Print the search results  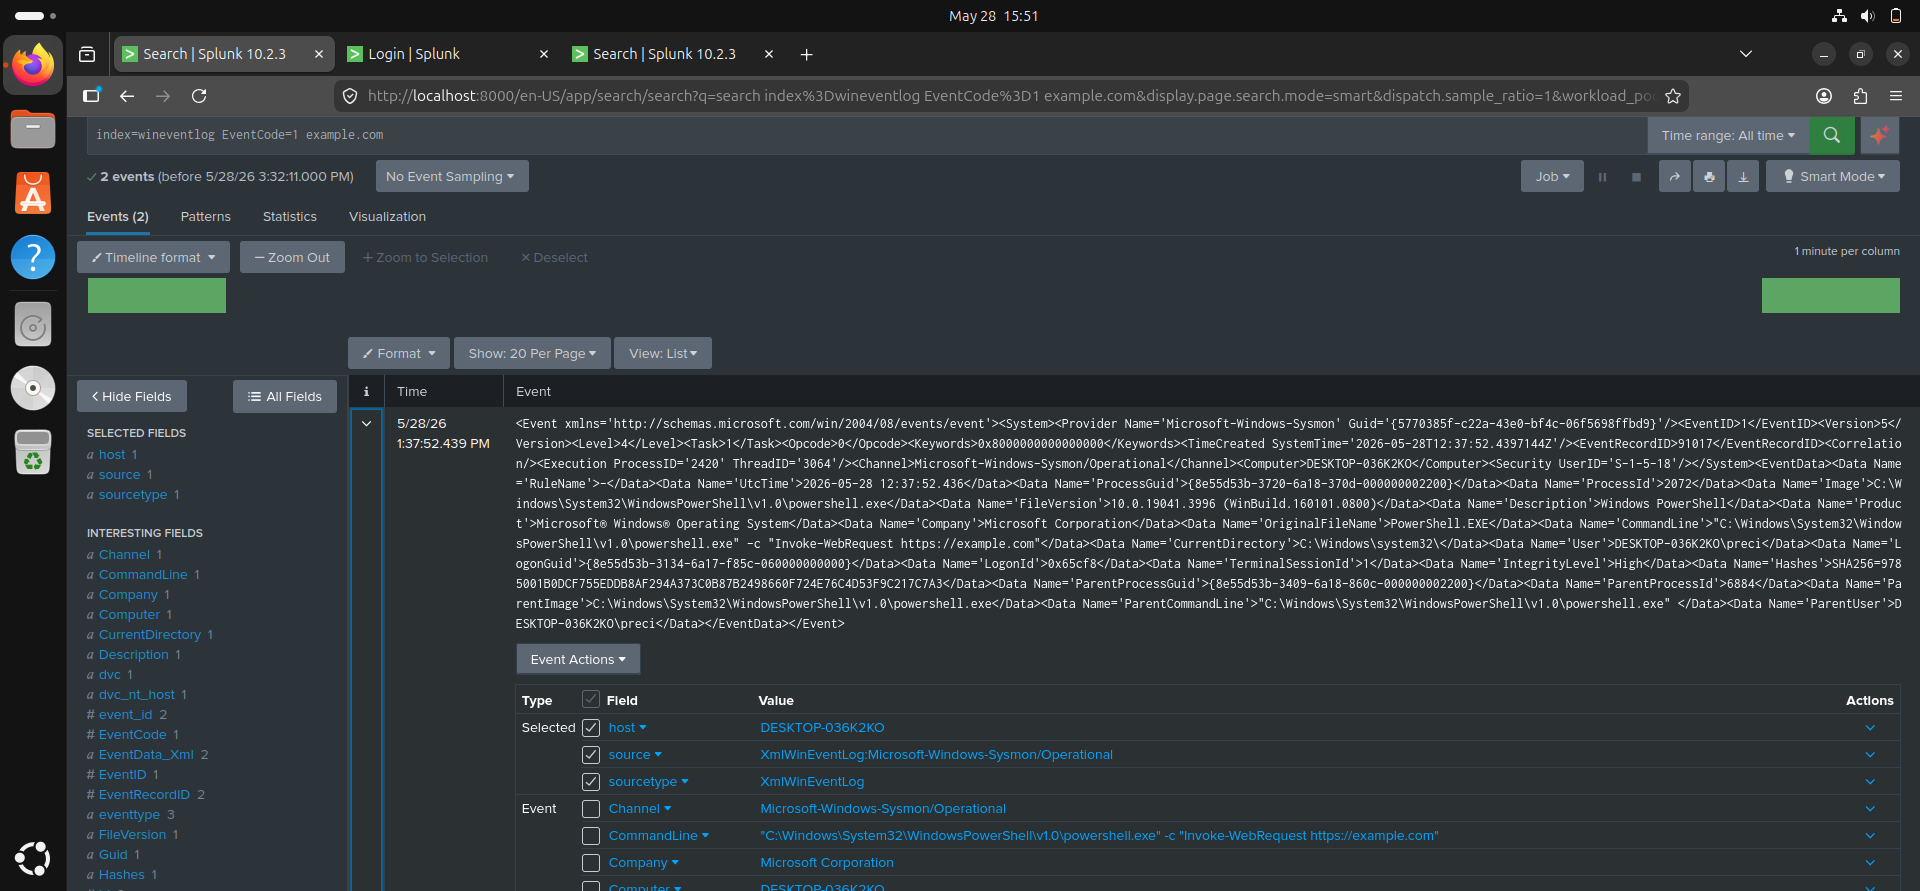[1709, 177]
